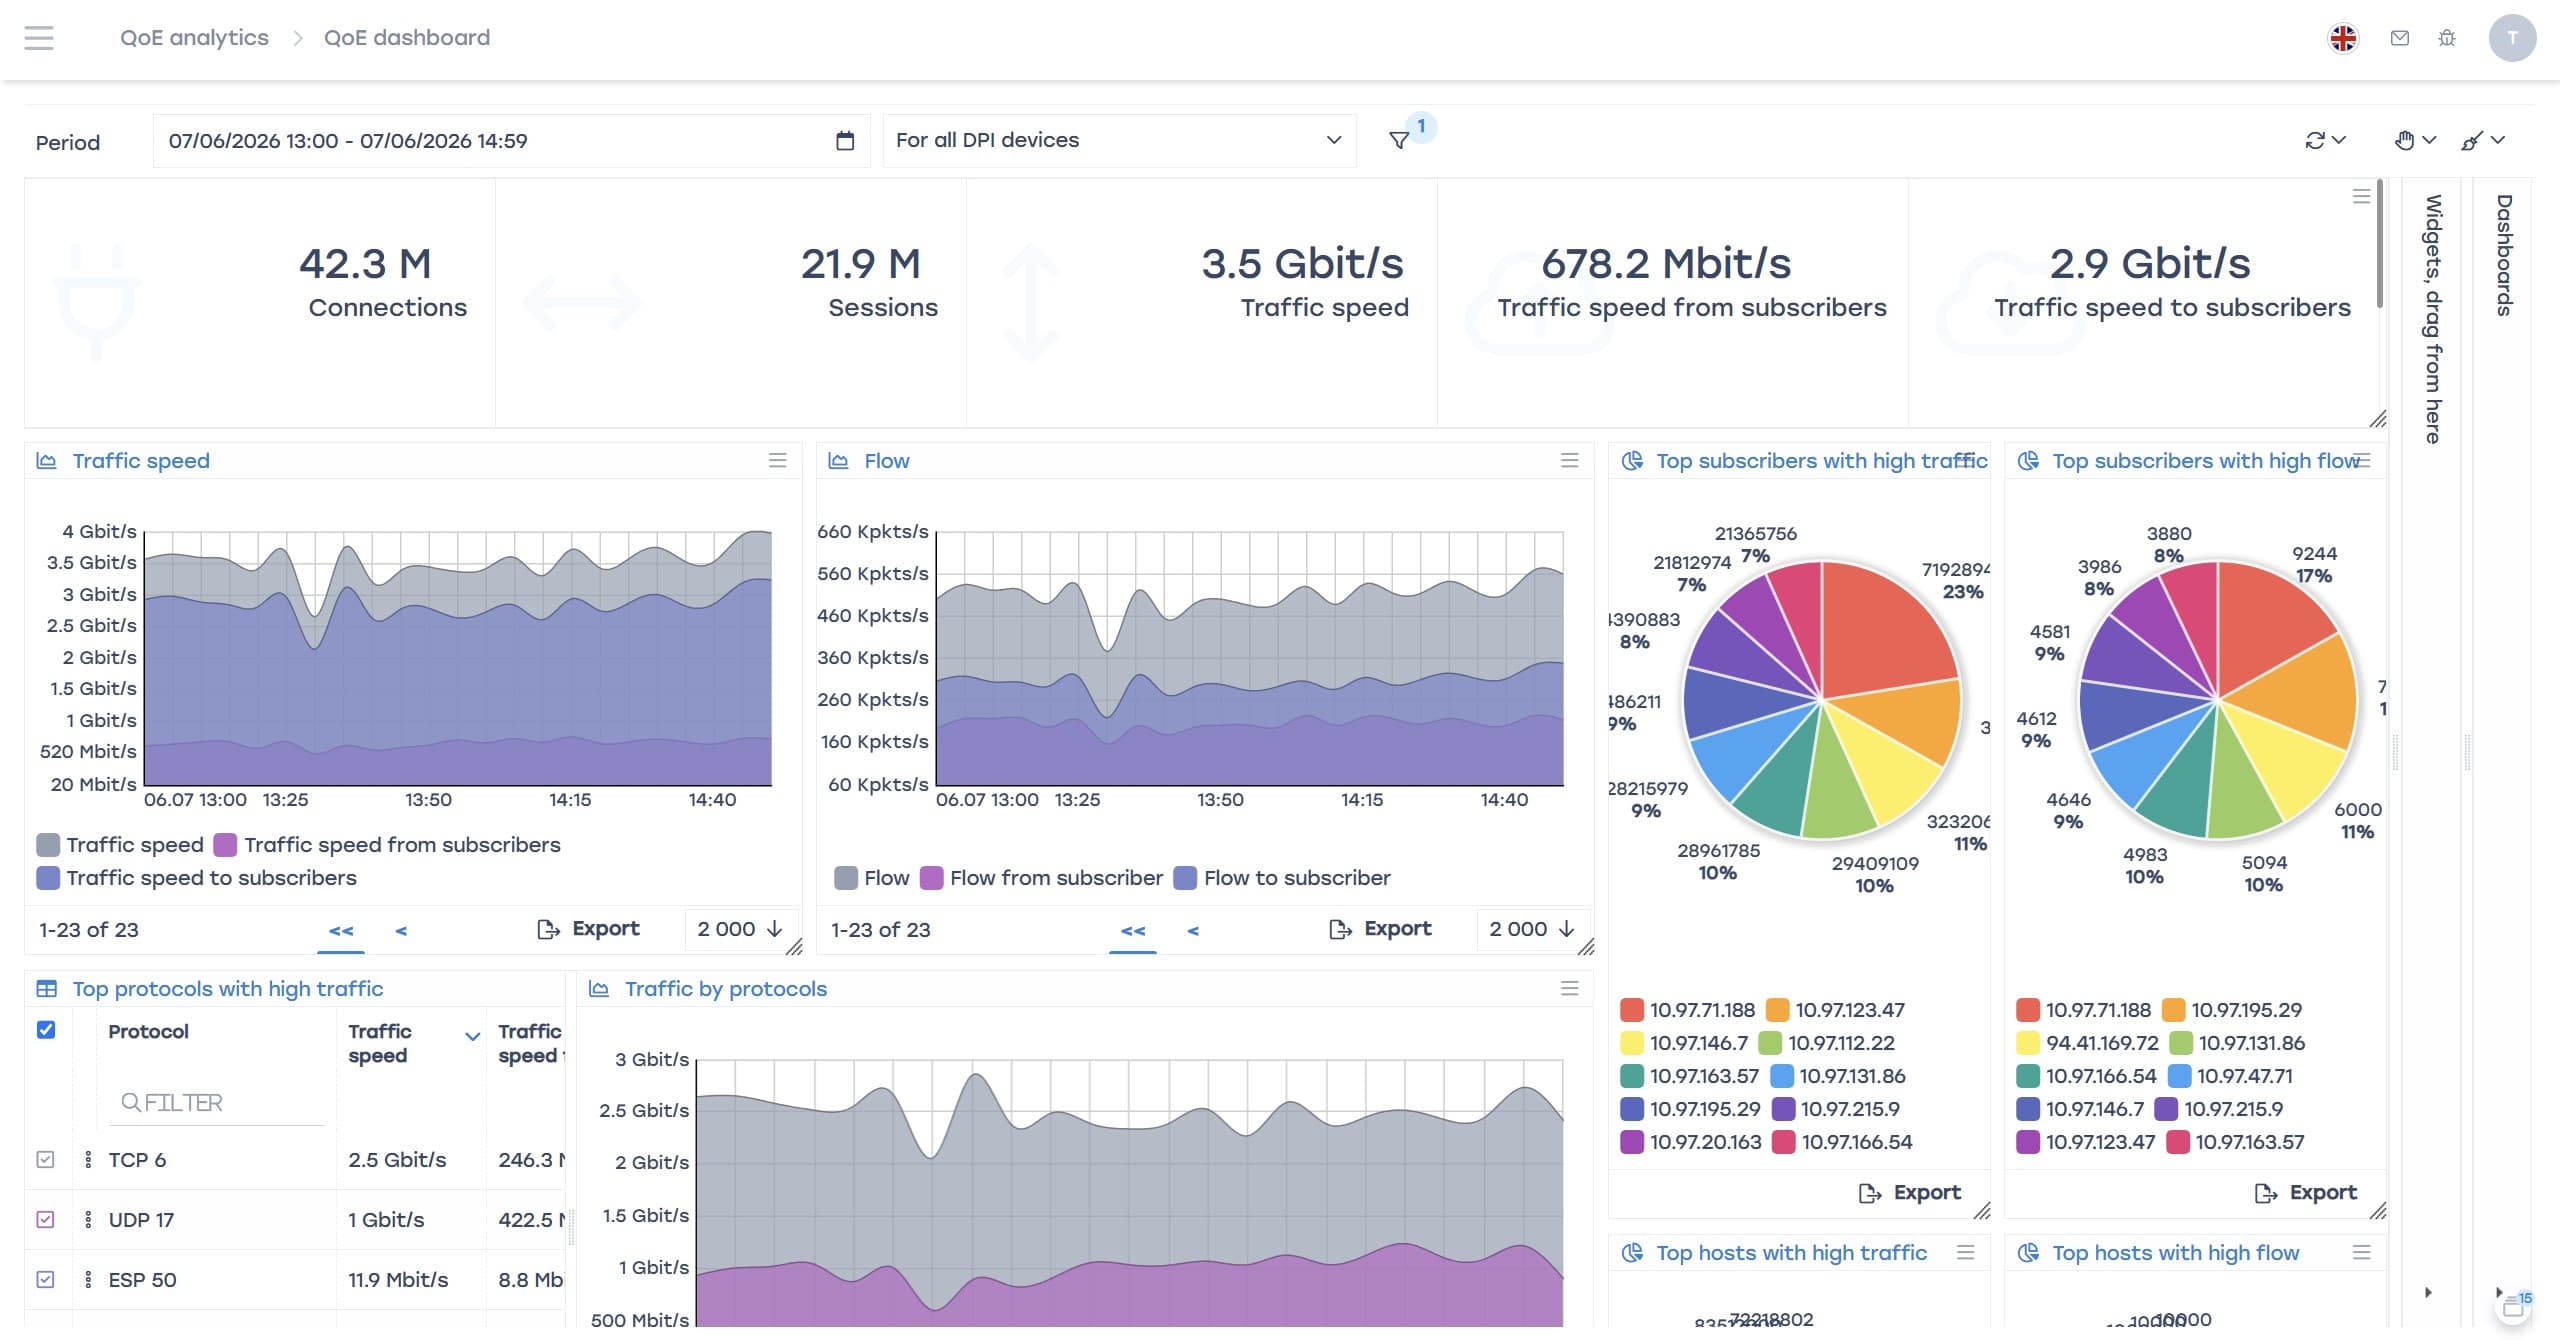Open Widgets, drag from here tab
2560x1344 pixels.
pos(2433,318)
